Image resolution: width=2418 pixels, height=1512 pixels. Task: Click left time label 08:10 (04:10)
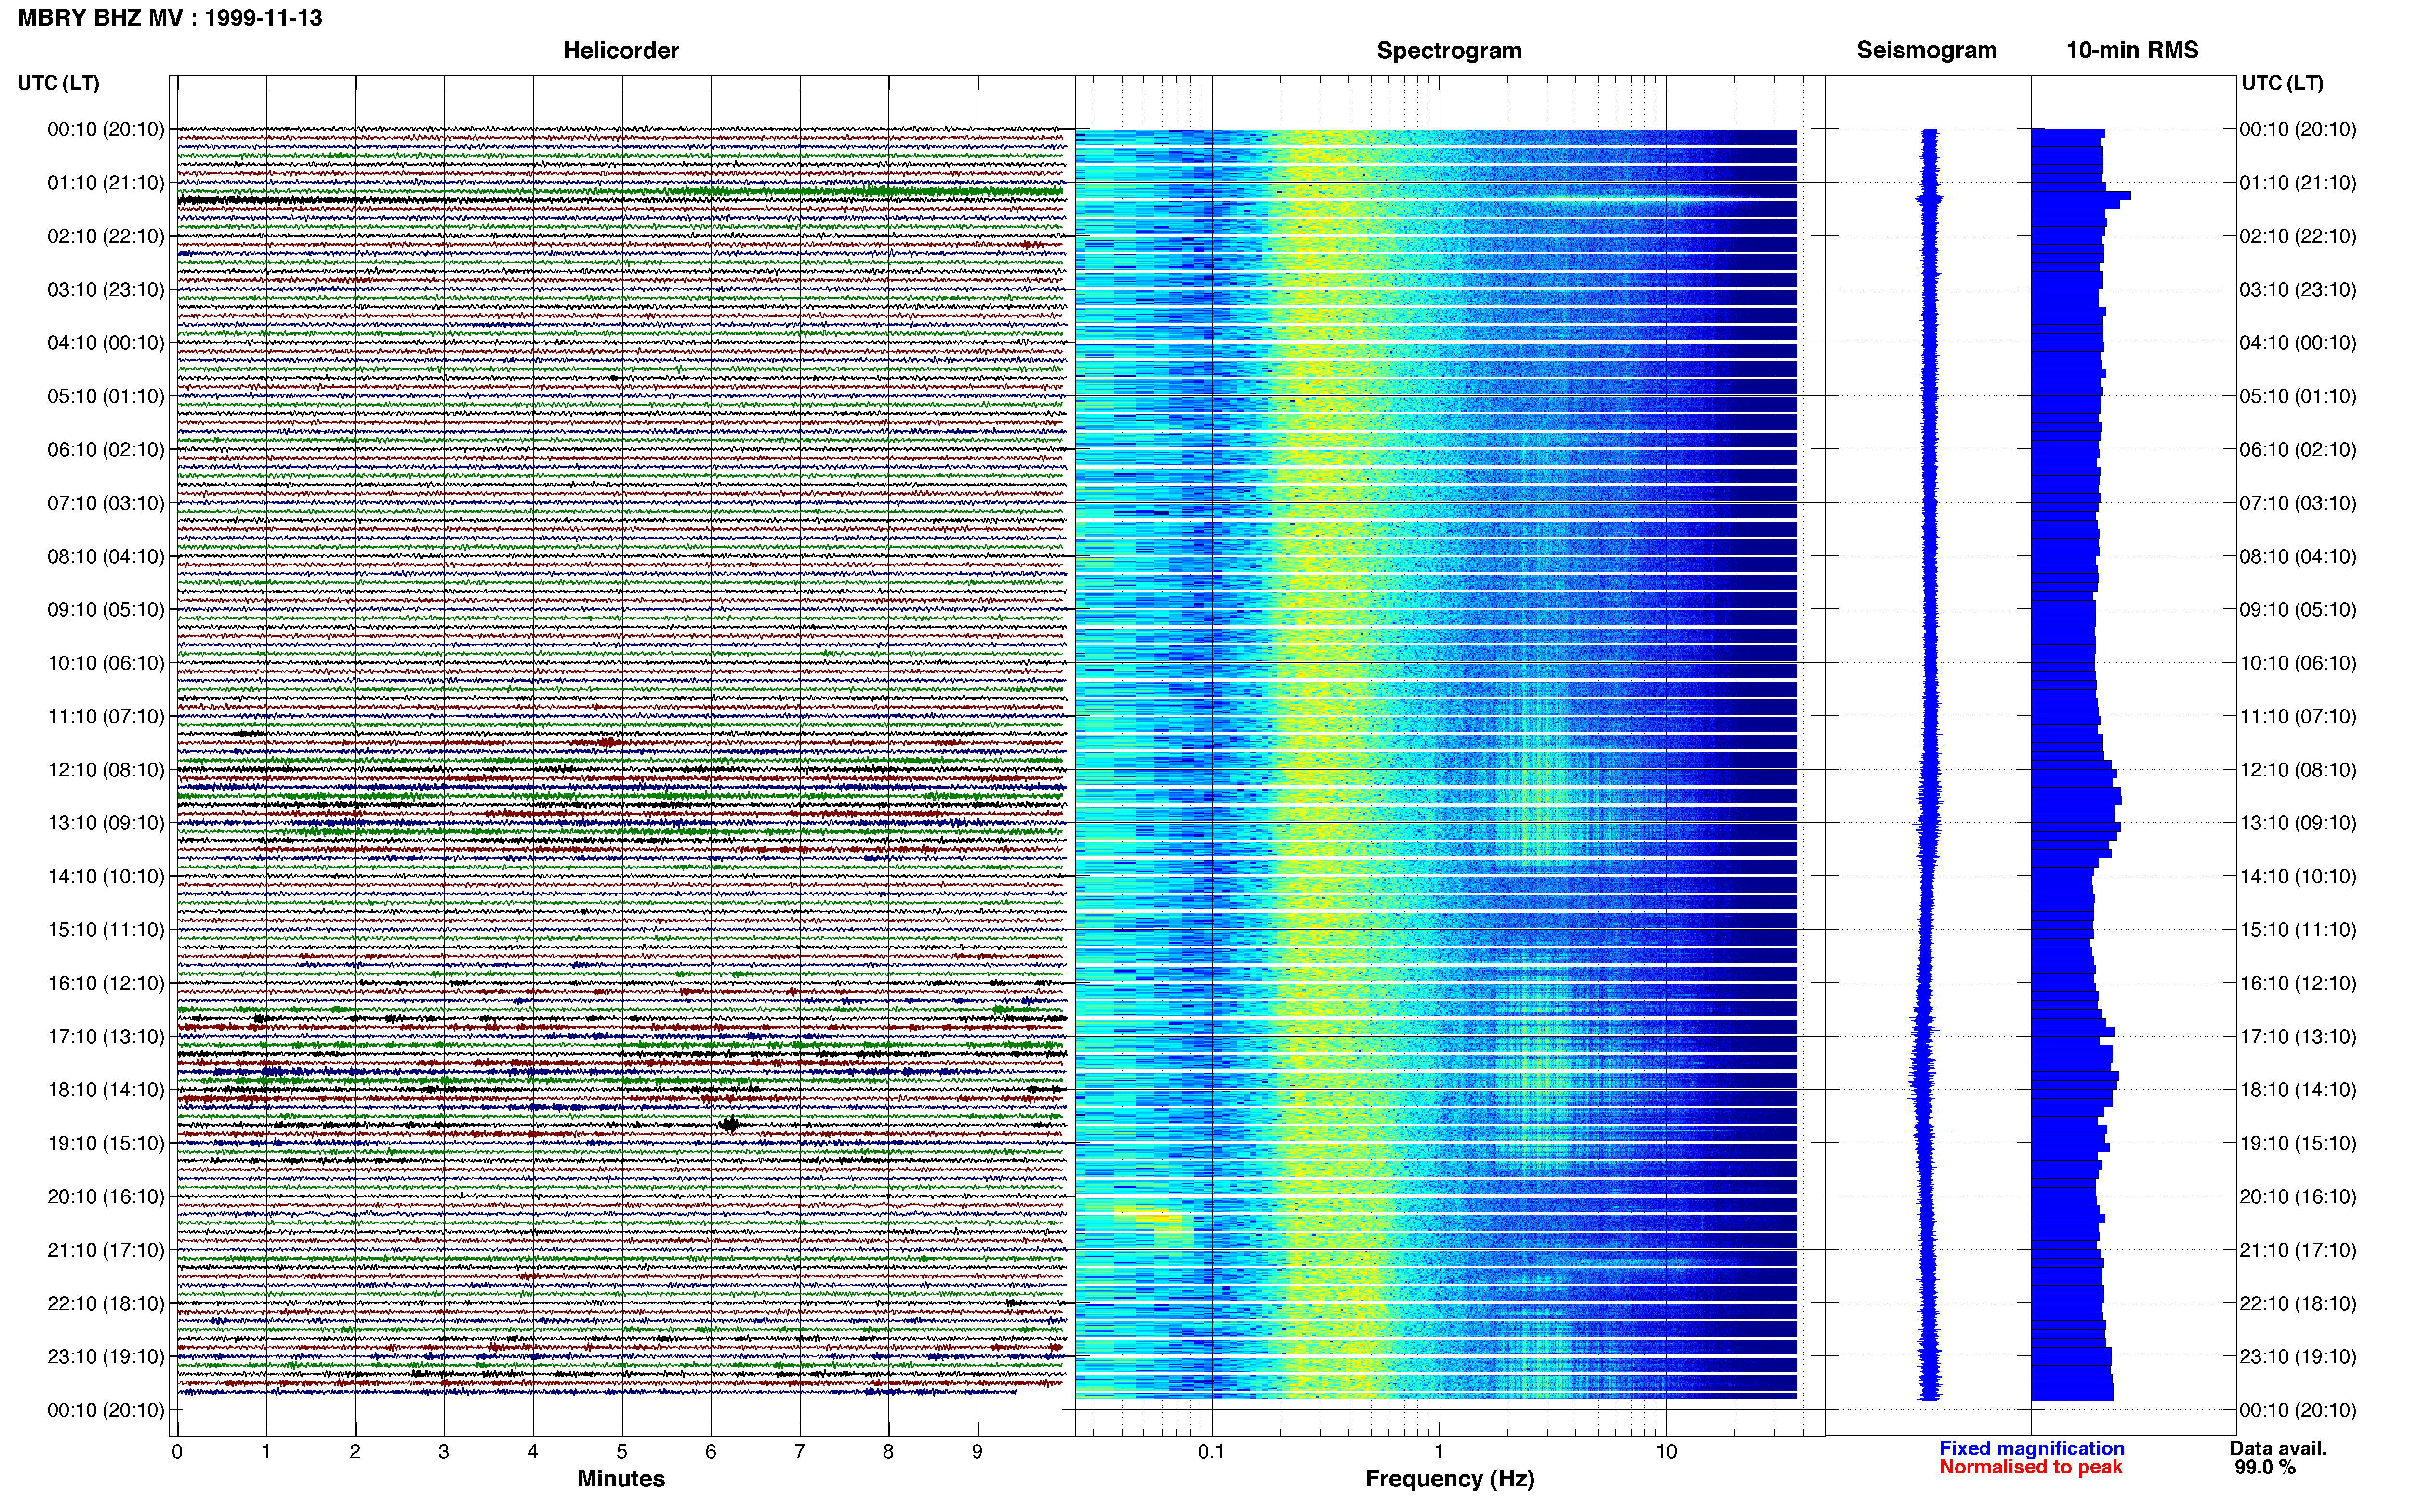tap(105, 556)
